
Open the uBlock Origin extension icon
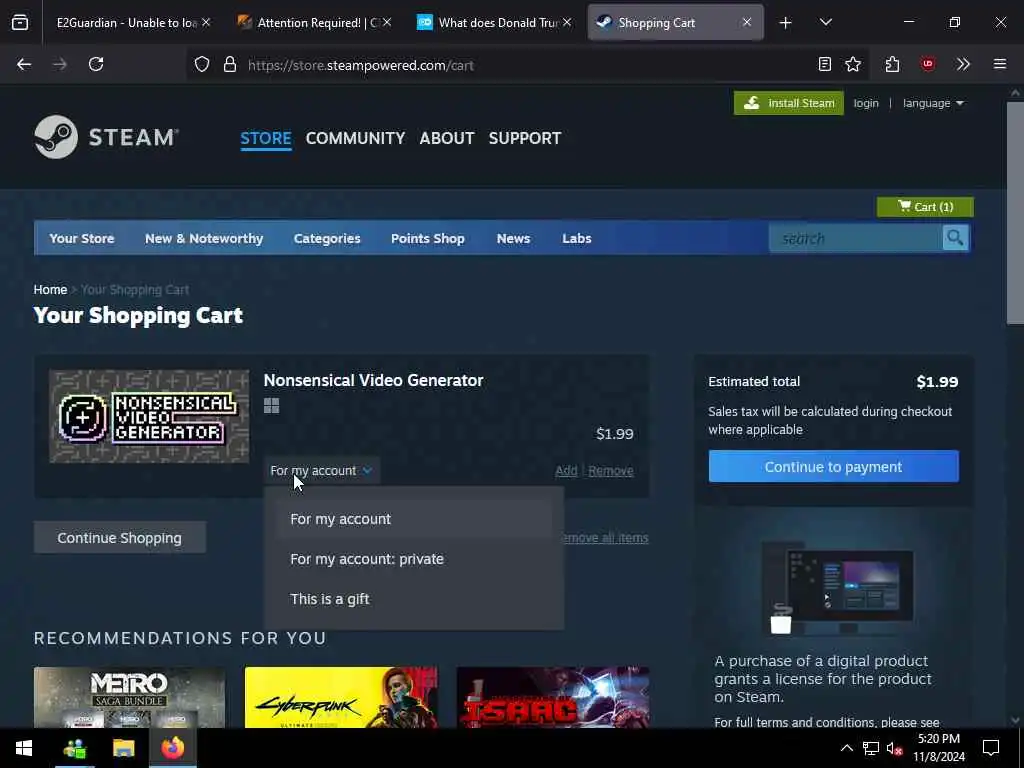(927, 64)
